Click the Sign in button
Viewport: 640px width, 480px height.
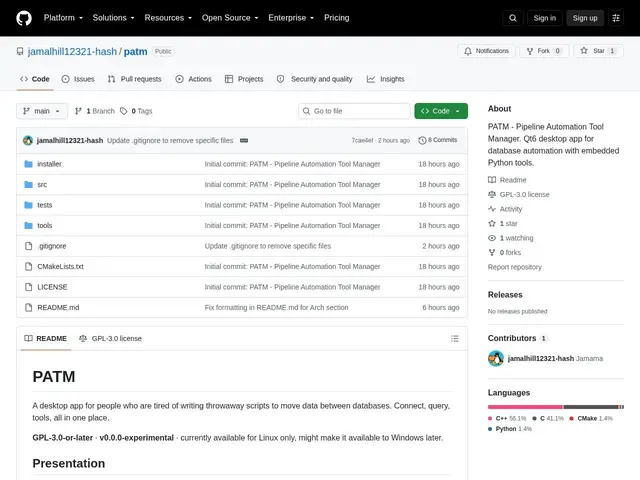[544, 18]
